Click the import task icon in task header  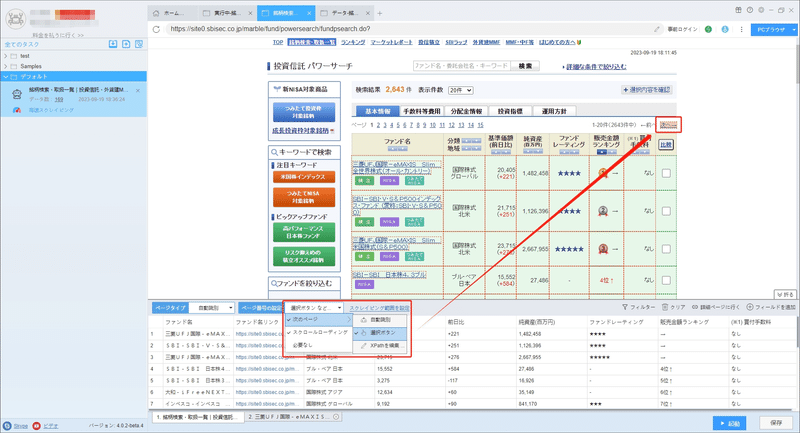point(113,44)
